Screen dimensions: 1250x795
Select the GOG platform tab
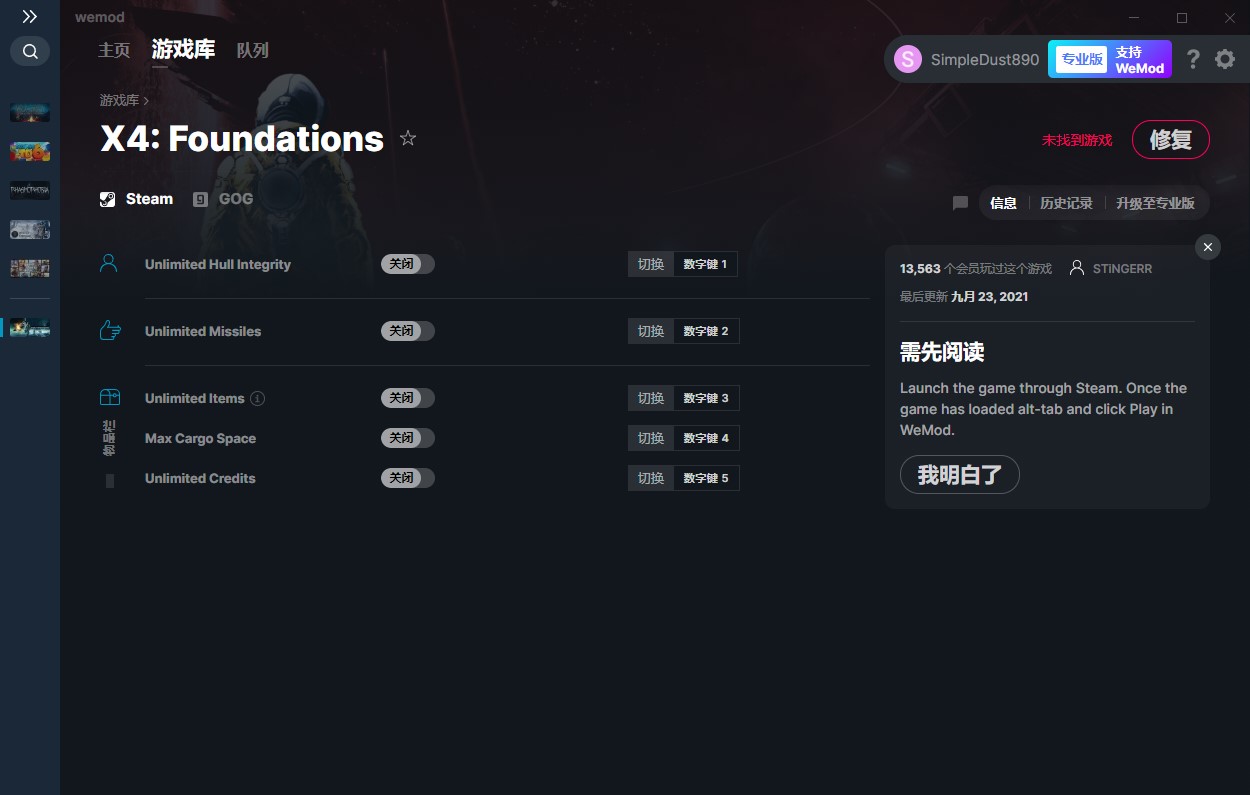[223, 199]
